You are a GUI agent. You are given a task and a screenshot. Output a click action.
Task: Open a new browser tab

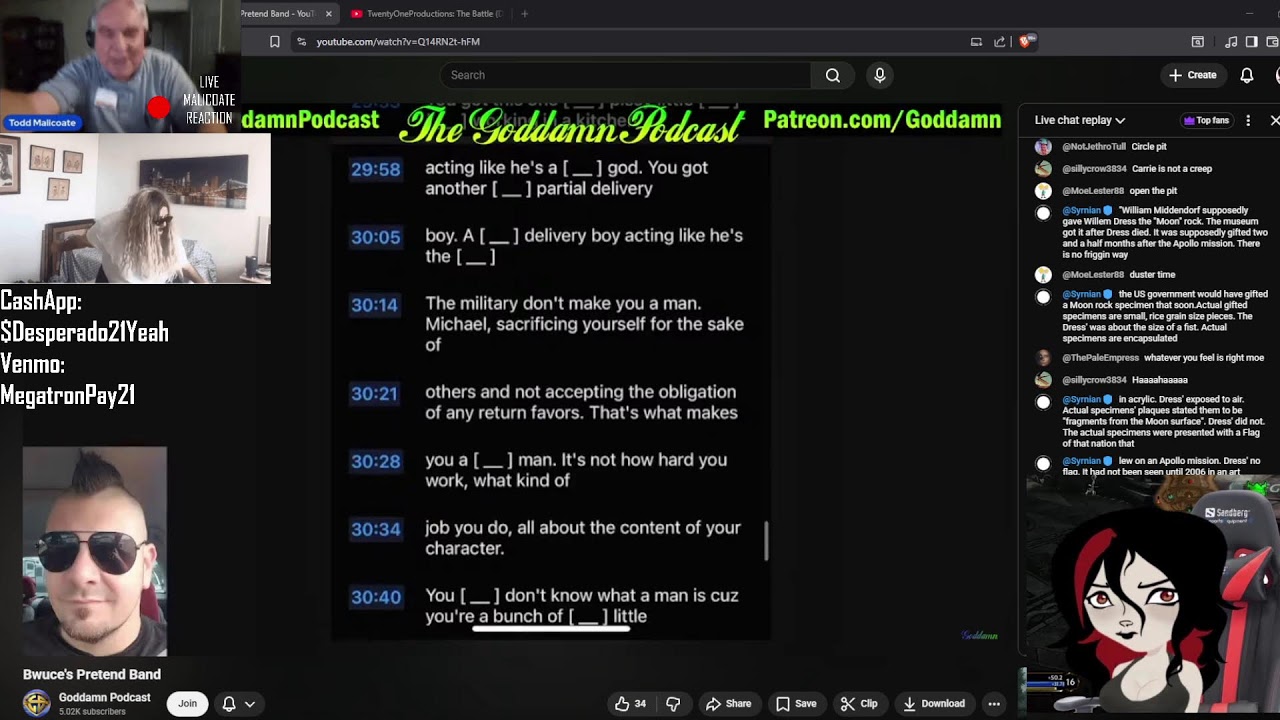click(x=524, y=14)
